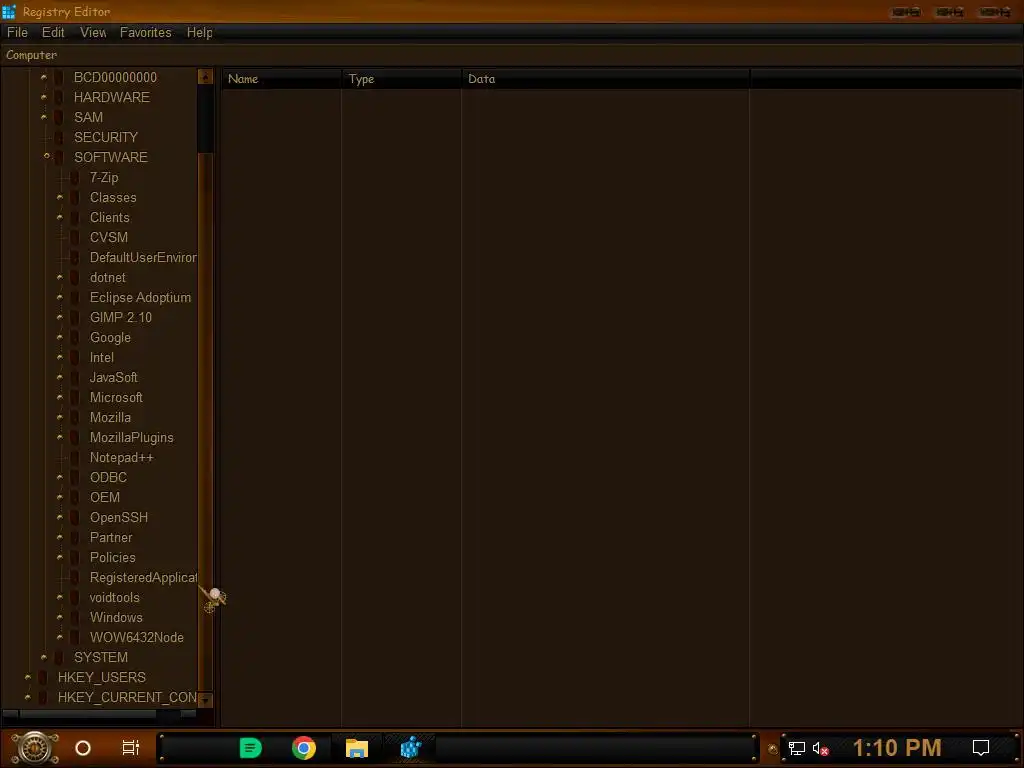
Task: Expand the Microsoft key
Action: point(60,397)
